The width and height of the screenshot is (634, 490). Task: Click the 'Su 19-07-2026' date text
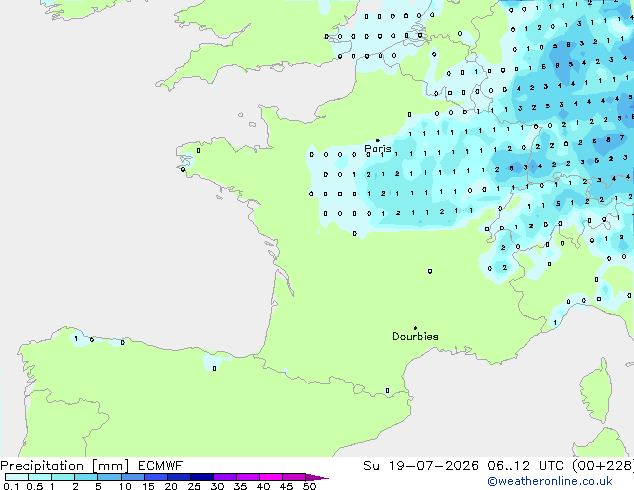[x=421, y=466]
